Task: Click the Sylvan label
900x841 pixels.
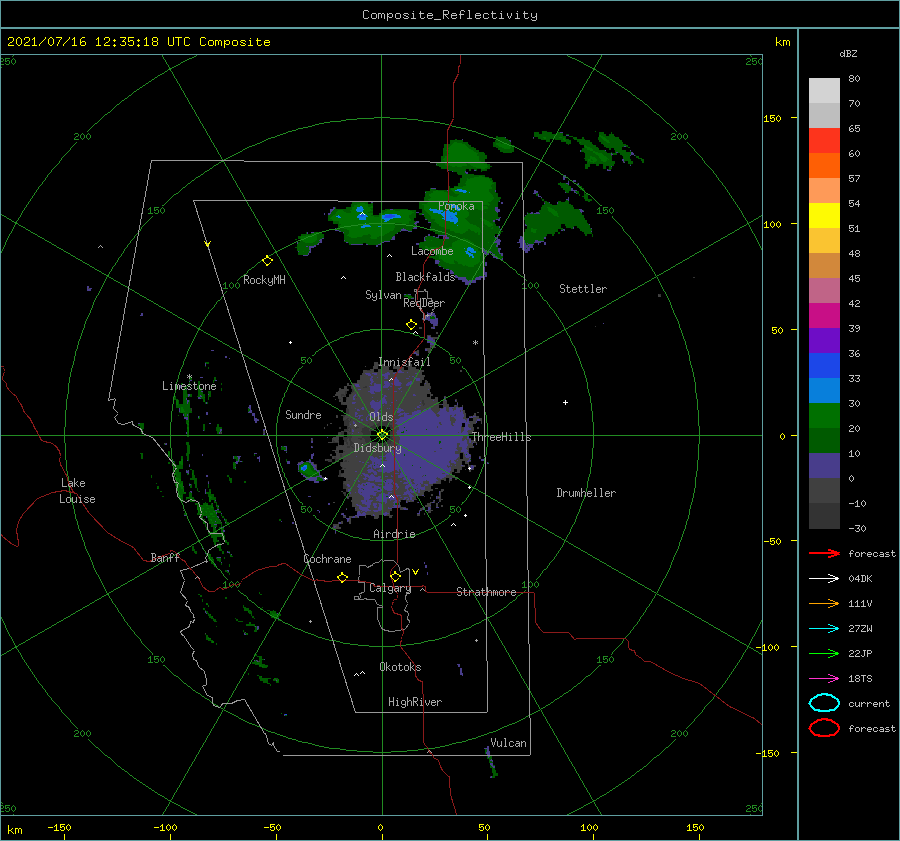Action: tap(383, 295)
